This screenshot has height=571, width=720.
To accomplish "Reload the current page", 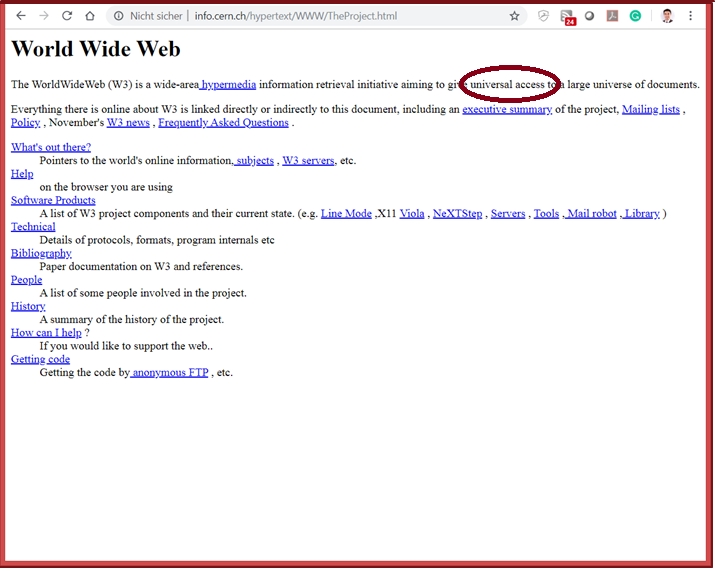I will click(x=67, y=16).
